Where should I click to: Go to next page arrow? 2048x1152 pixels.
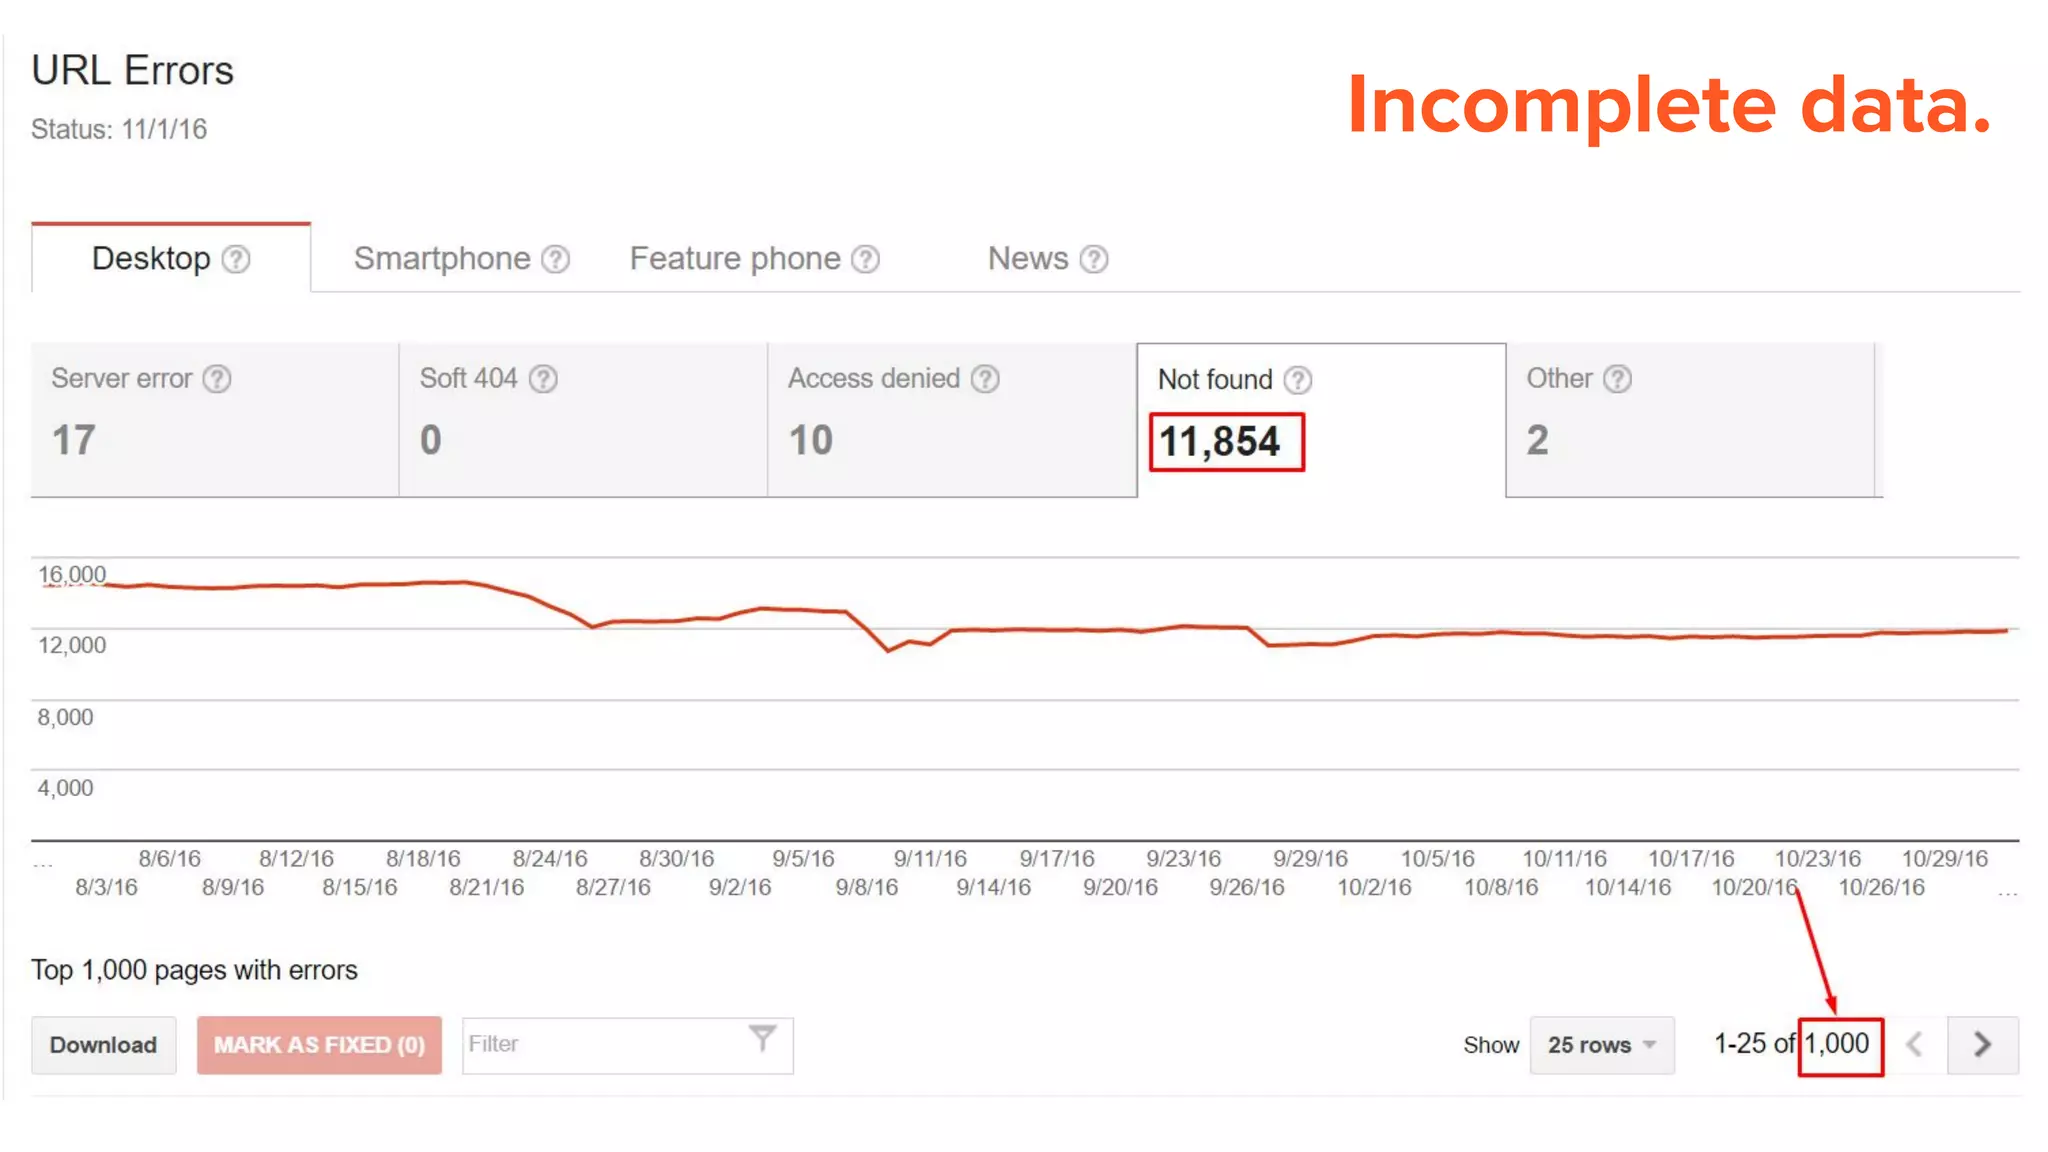click(x=1982, y=1045)
